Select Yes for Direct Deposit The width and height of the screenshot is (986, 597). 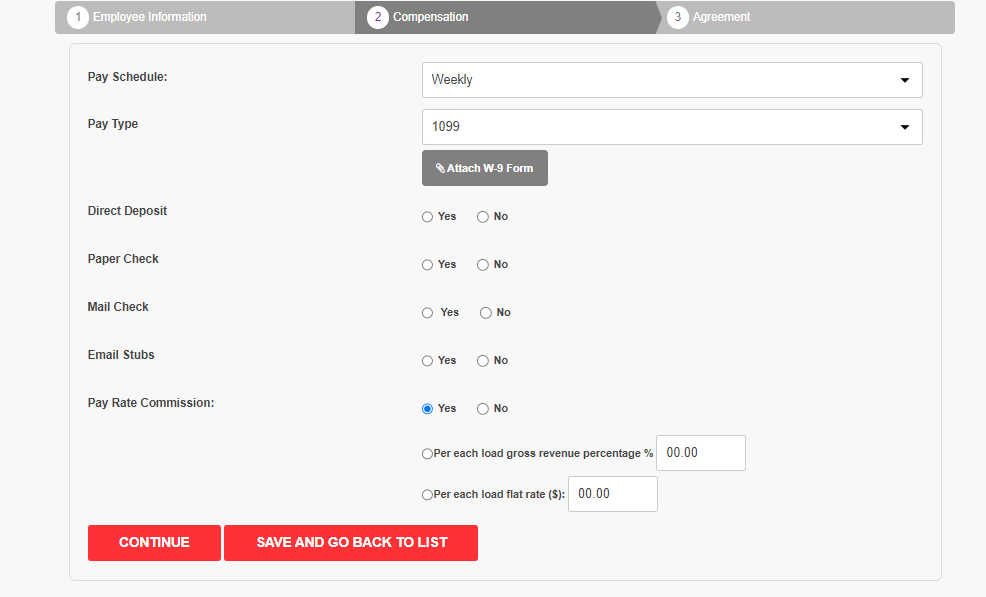[x=428, y=217]
